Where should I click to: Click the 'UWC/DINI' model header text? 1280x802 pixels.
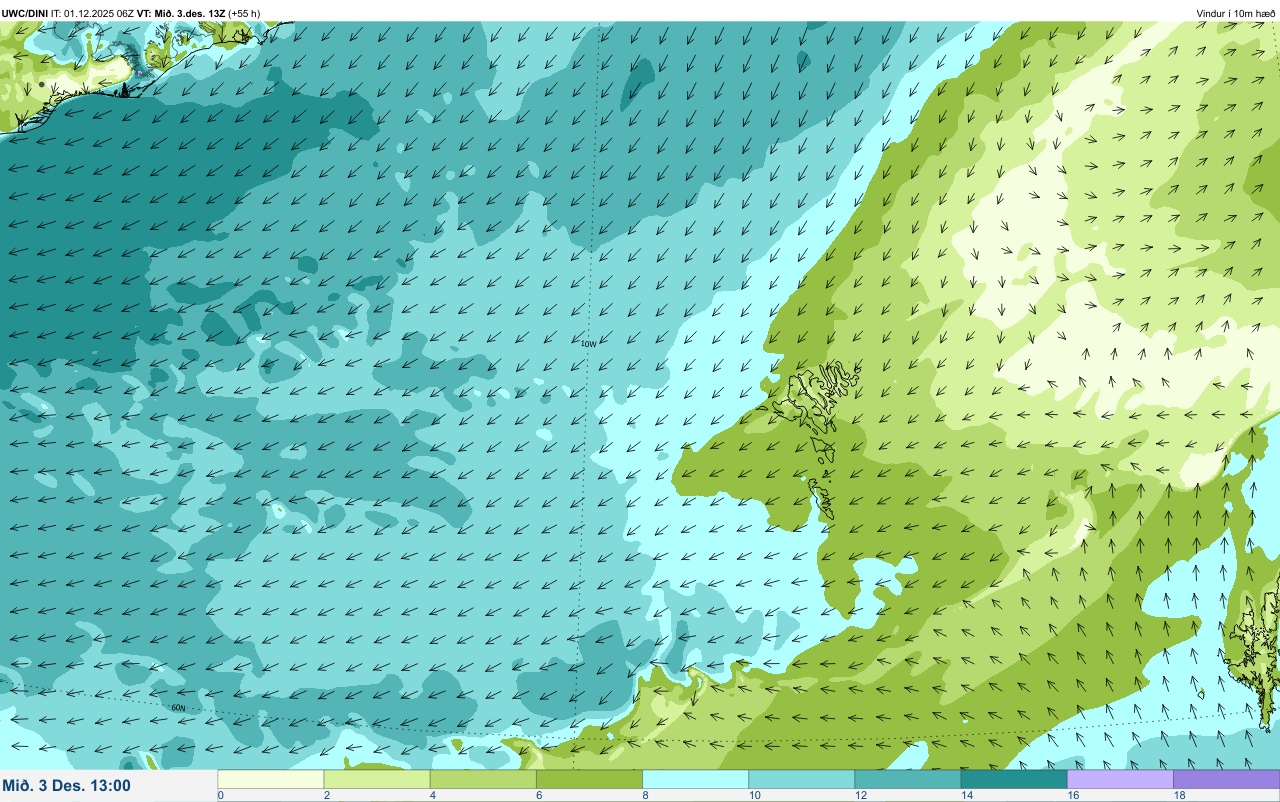[x=25, y=13]
